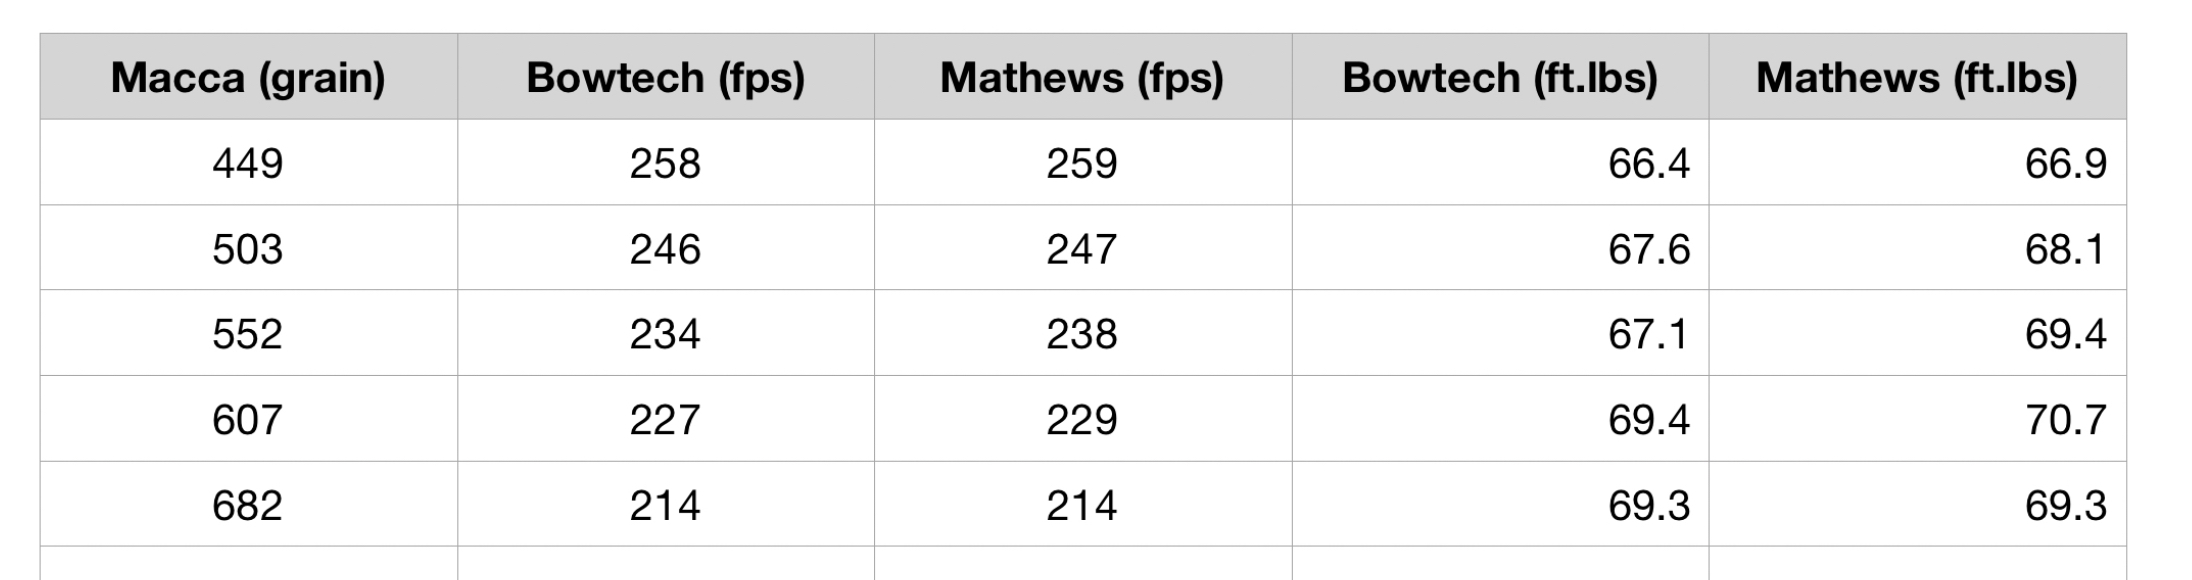
Task: Select the Mathews energy cell 70.7
Action: (x=1918, y=419)
